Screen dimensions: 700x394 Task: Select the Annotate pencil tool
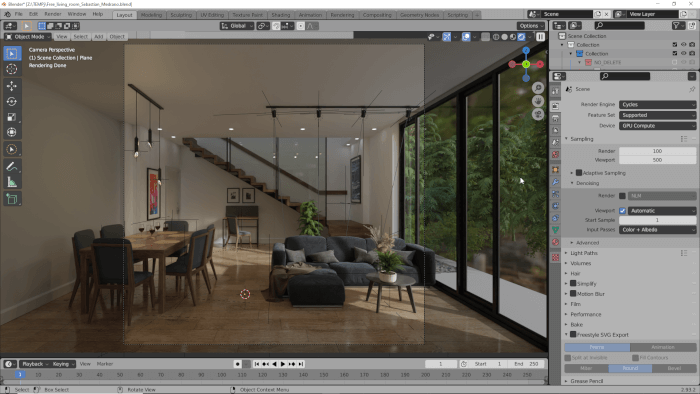coord(12,166)
